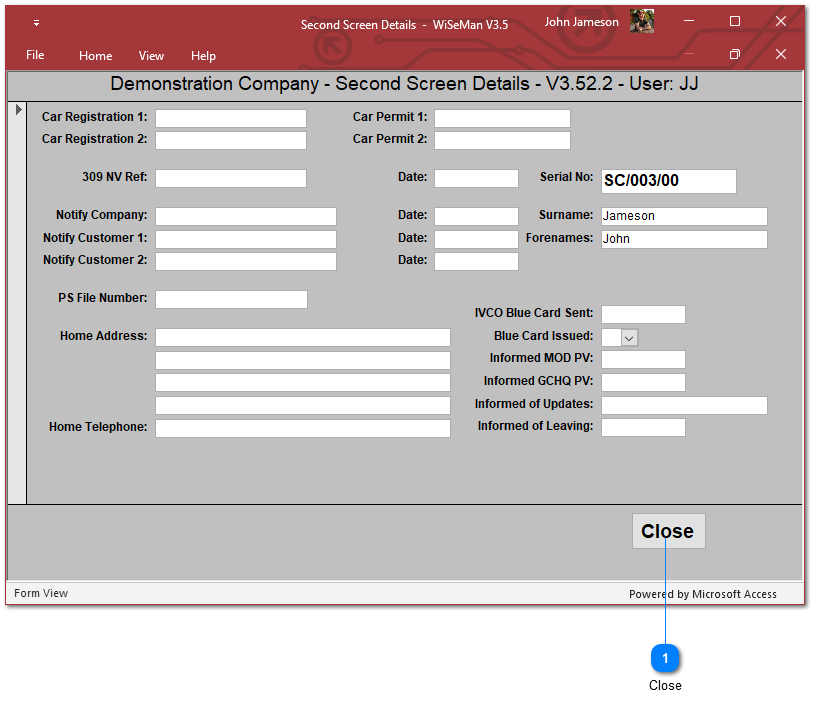Open the View tab
This screenshot has height=709, width=814.
click(x=151, y=56)
